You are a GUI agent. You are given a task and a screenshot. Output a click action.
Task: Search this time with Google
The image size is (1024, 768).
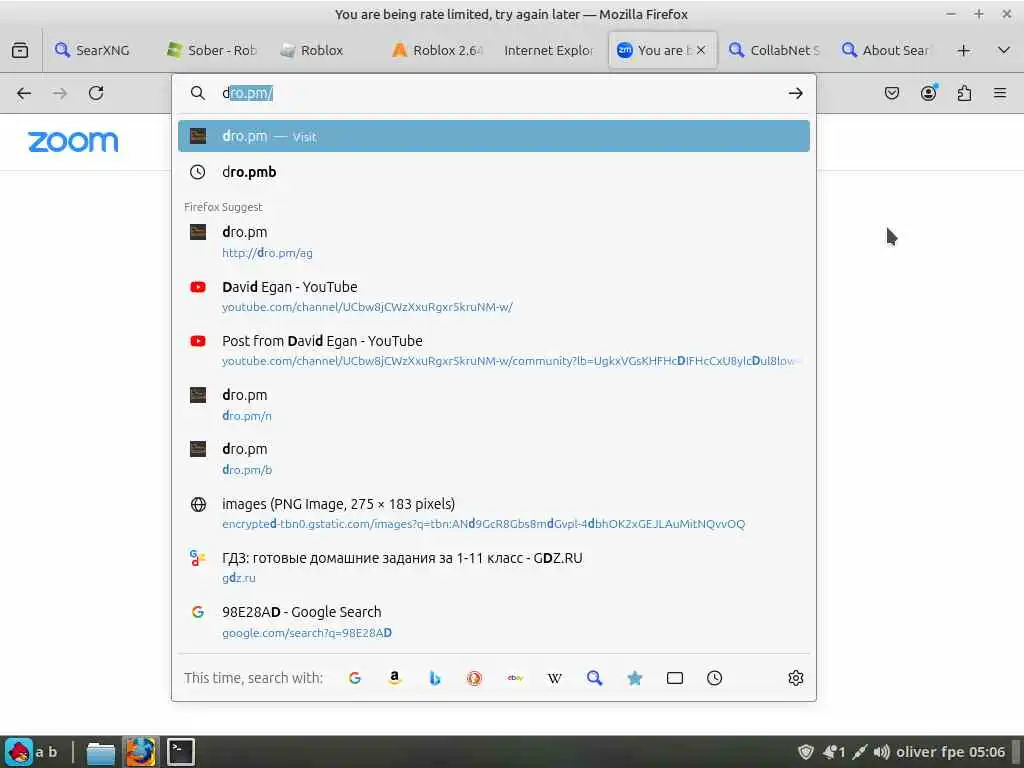coord(355,678)
